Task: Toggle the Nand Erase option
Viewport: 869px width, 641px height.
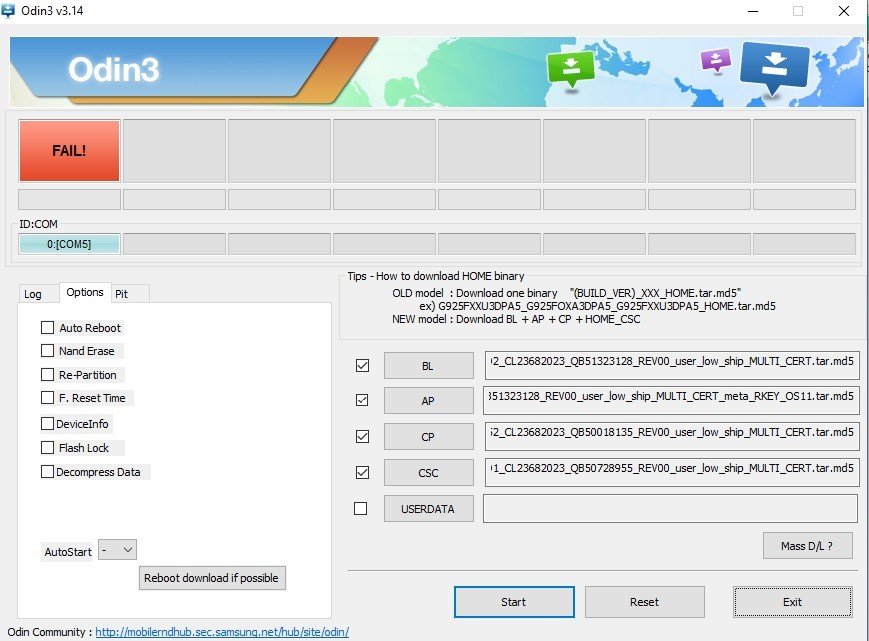Action: pos(48,351)
